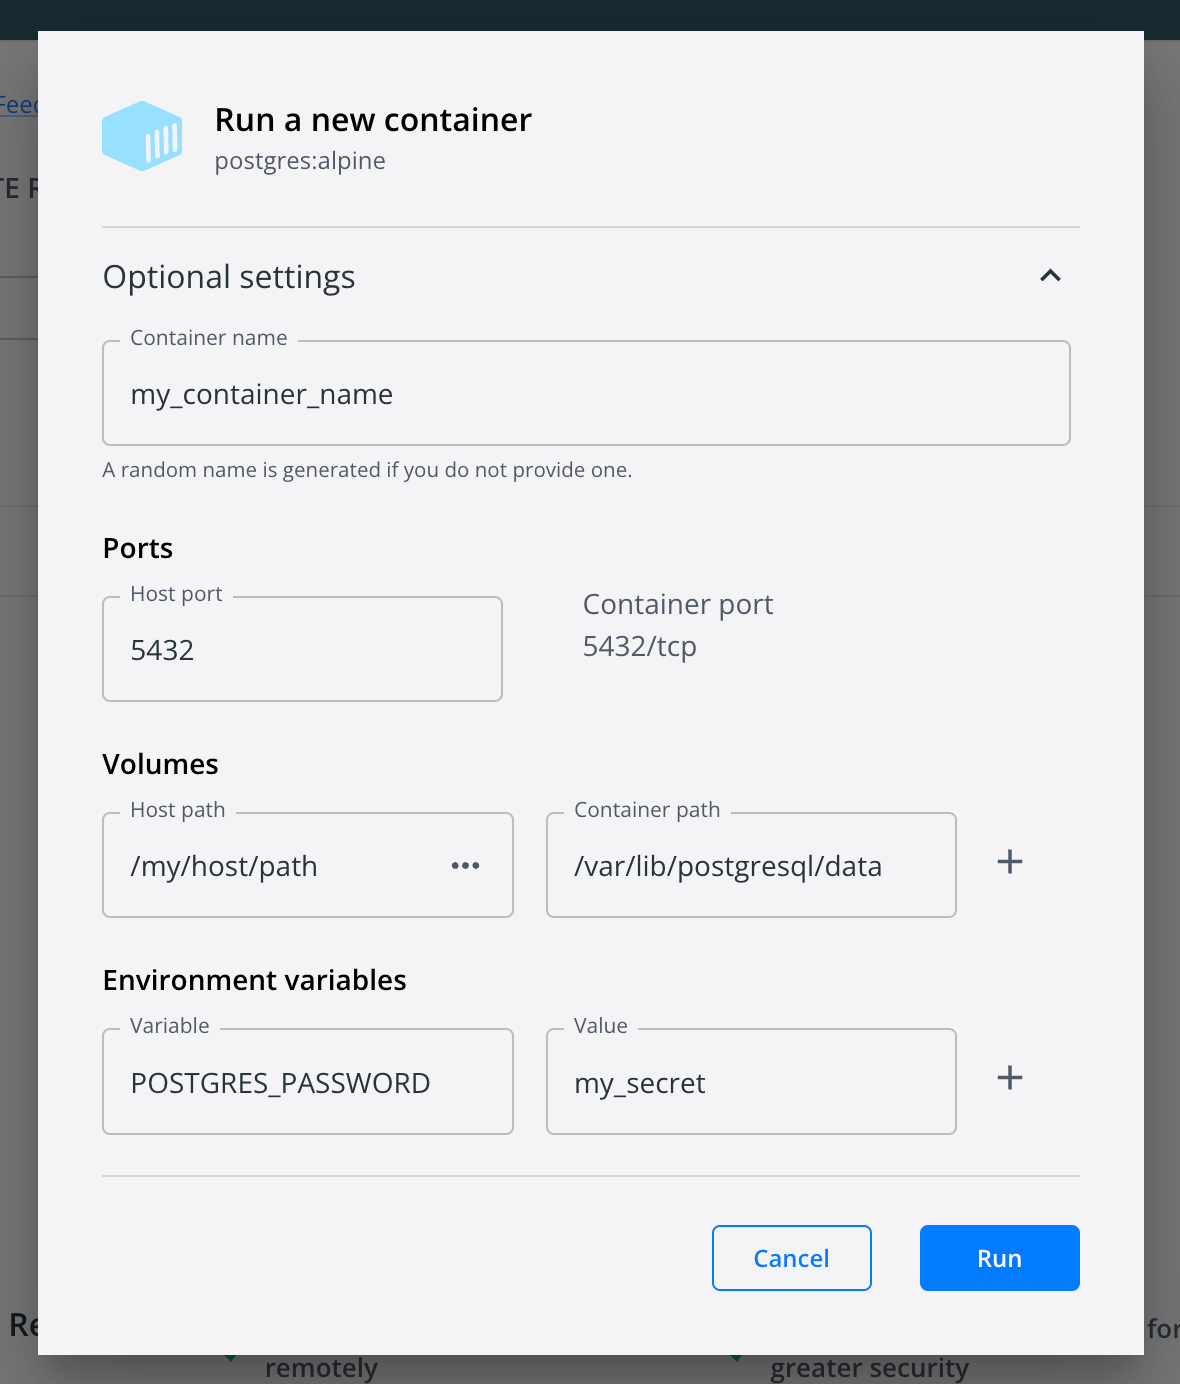Image resolution: width=1180 pixels, height=1384 pixels.
Task: Click the Variable name input field
Action: pyautogui.click(x=308, y=1082)
